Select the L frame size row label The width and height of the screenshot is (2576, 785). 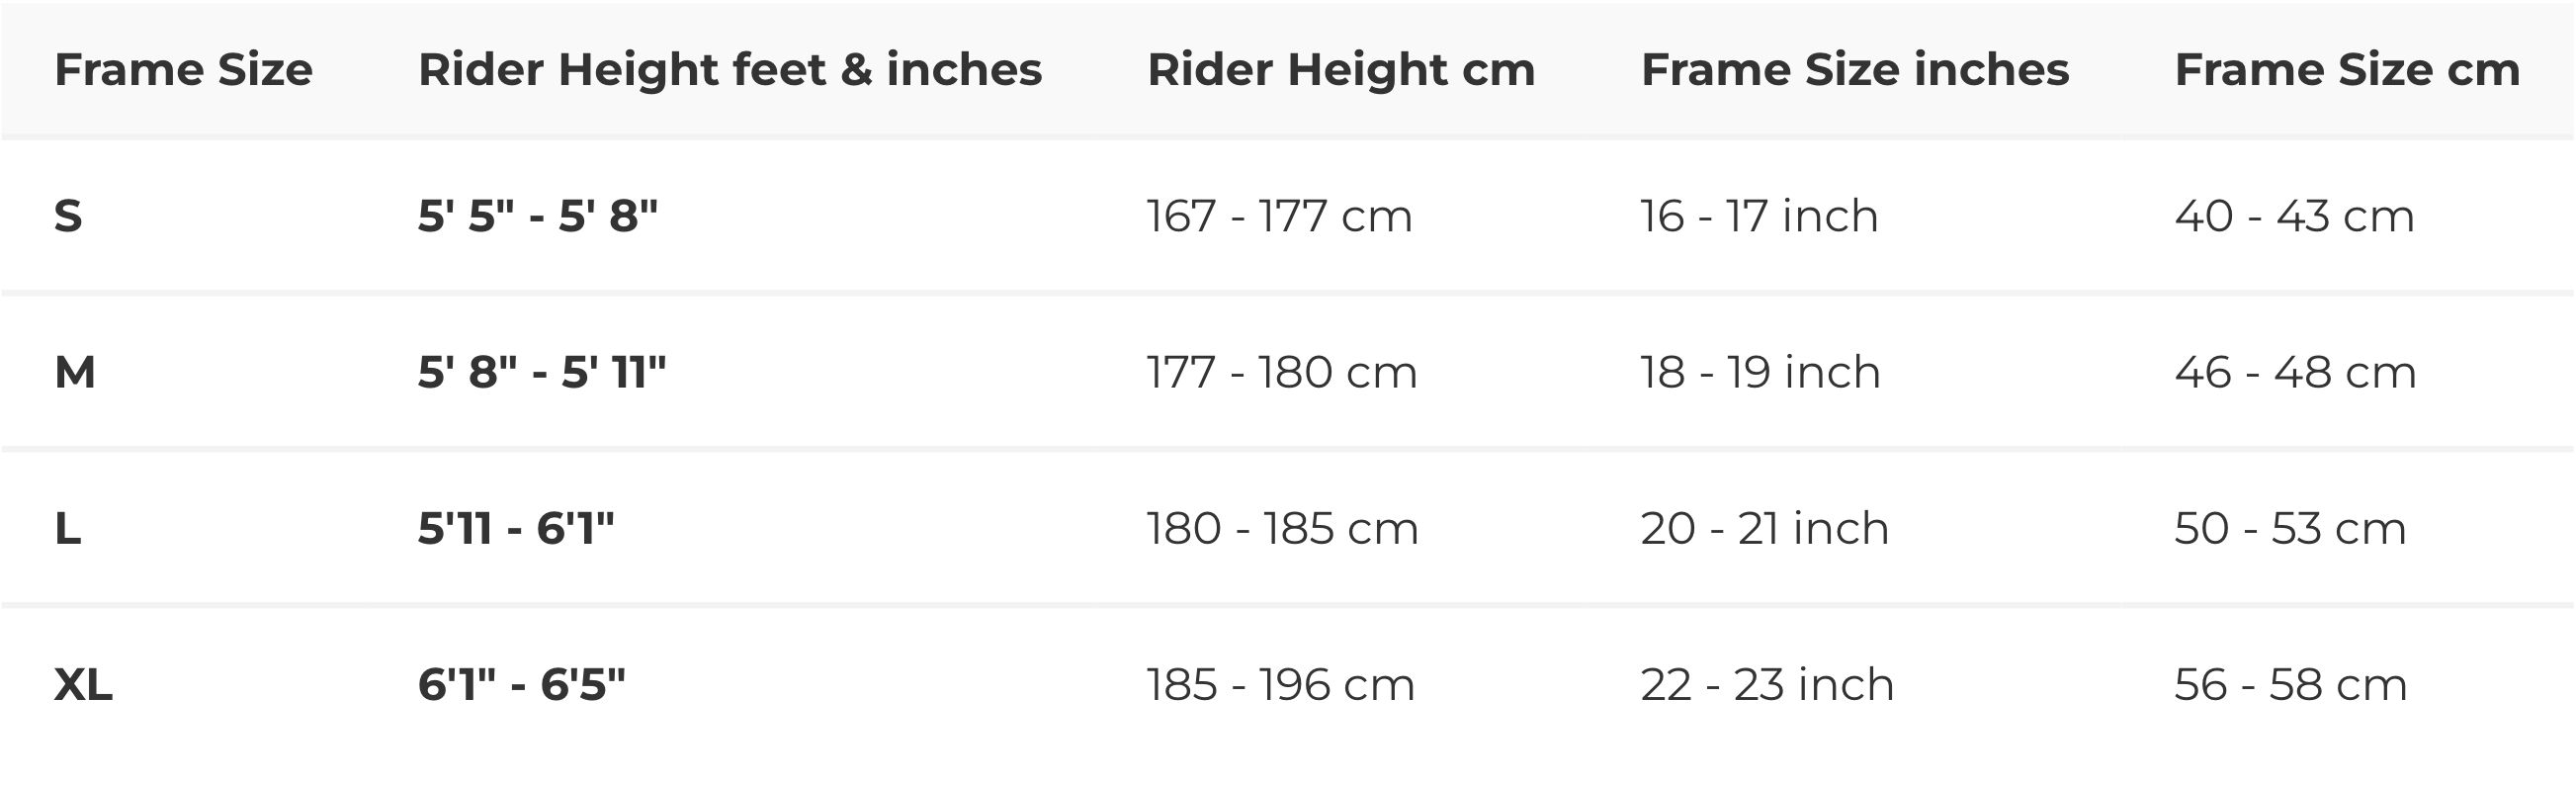68,528
